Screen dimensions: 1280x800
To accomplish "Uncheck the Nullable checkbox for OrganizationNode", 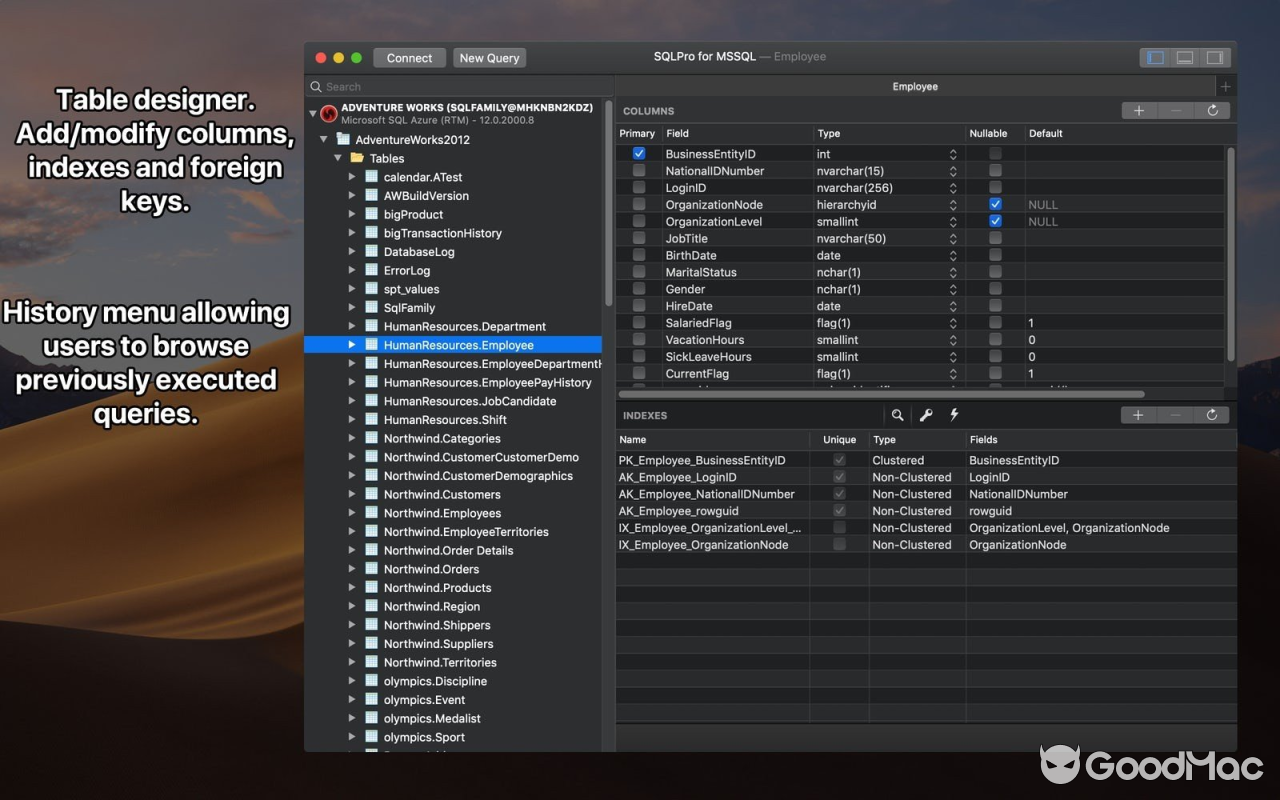I will pyautogui.click(x=994, y=204).
